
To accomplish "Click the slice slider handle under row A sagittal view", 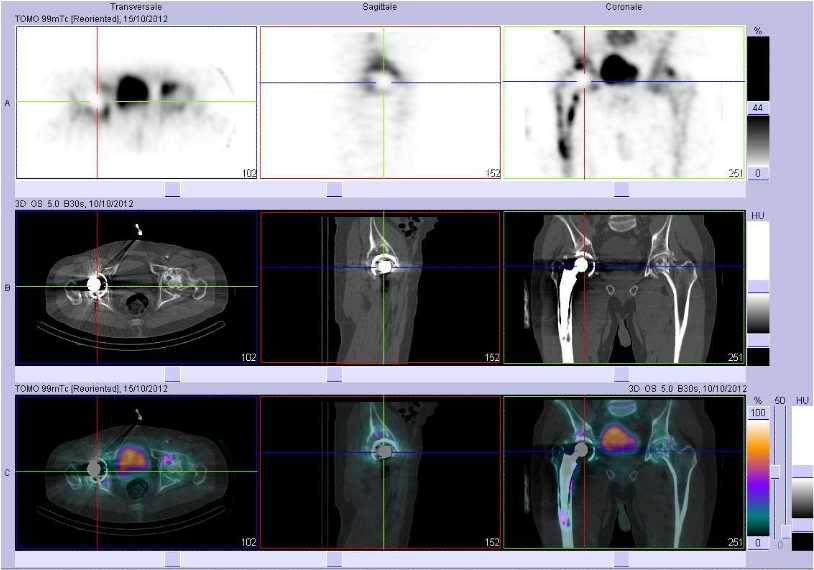I will coord(334,189).
